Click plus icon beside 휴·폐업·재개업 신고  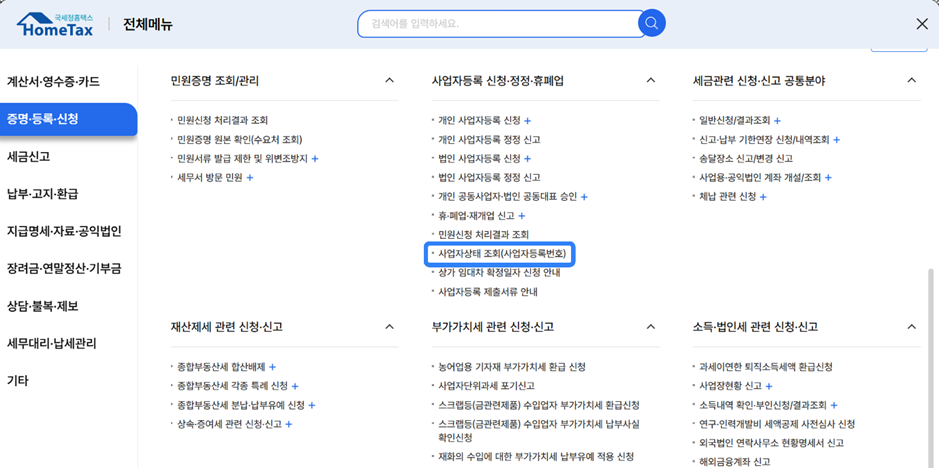[x=522, y=216]
